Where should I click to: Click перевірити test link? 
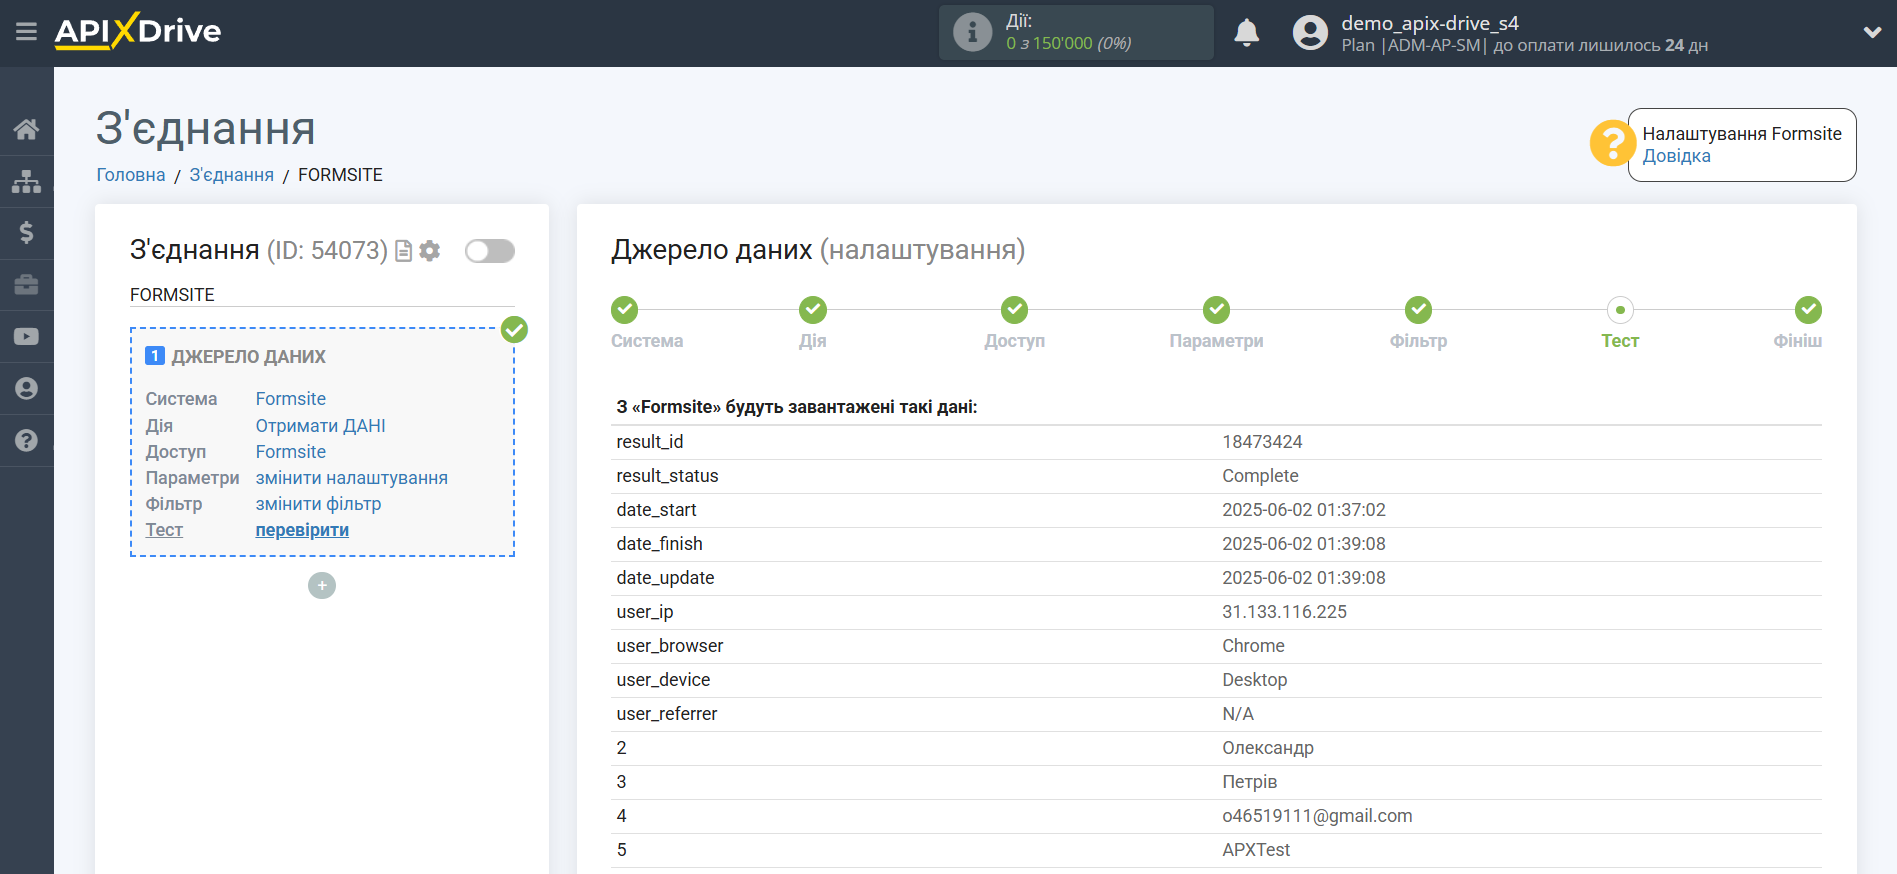302,530
